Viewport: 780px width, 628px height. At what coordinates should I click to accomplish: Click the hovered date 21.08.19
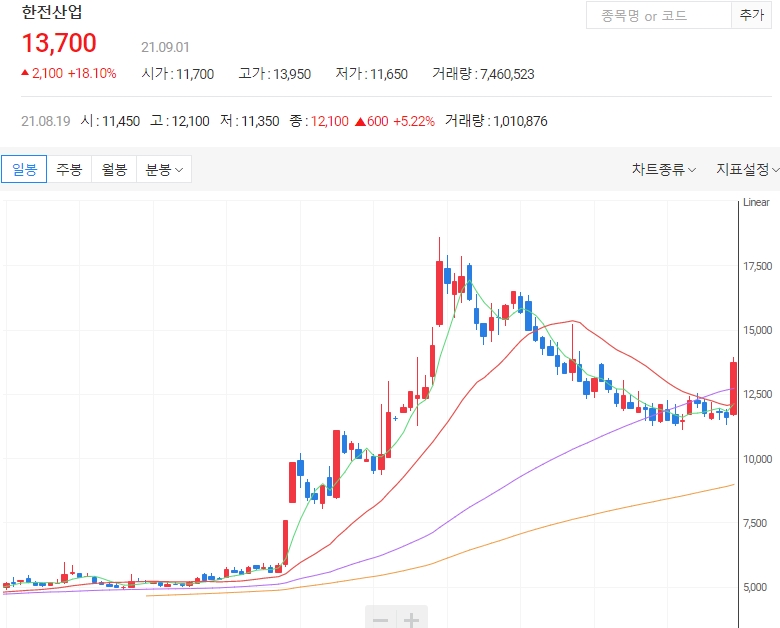46,121
